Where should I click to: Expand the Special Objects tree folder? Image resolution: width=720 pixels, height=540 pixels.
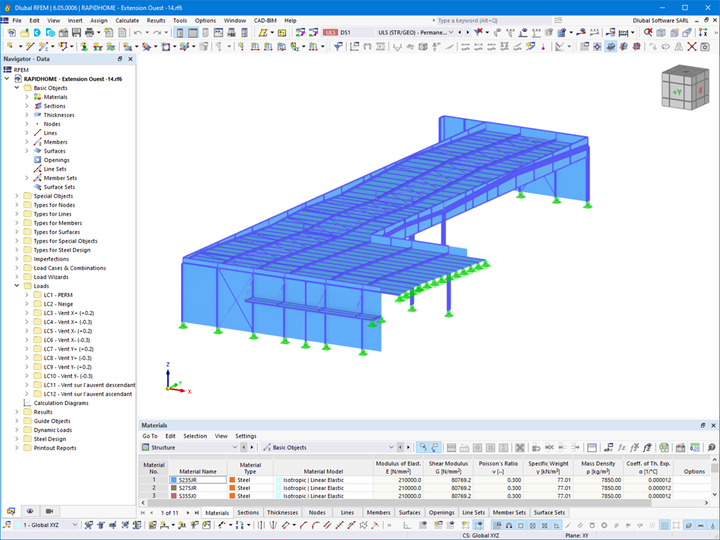[17, 196]
